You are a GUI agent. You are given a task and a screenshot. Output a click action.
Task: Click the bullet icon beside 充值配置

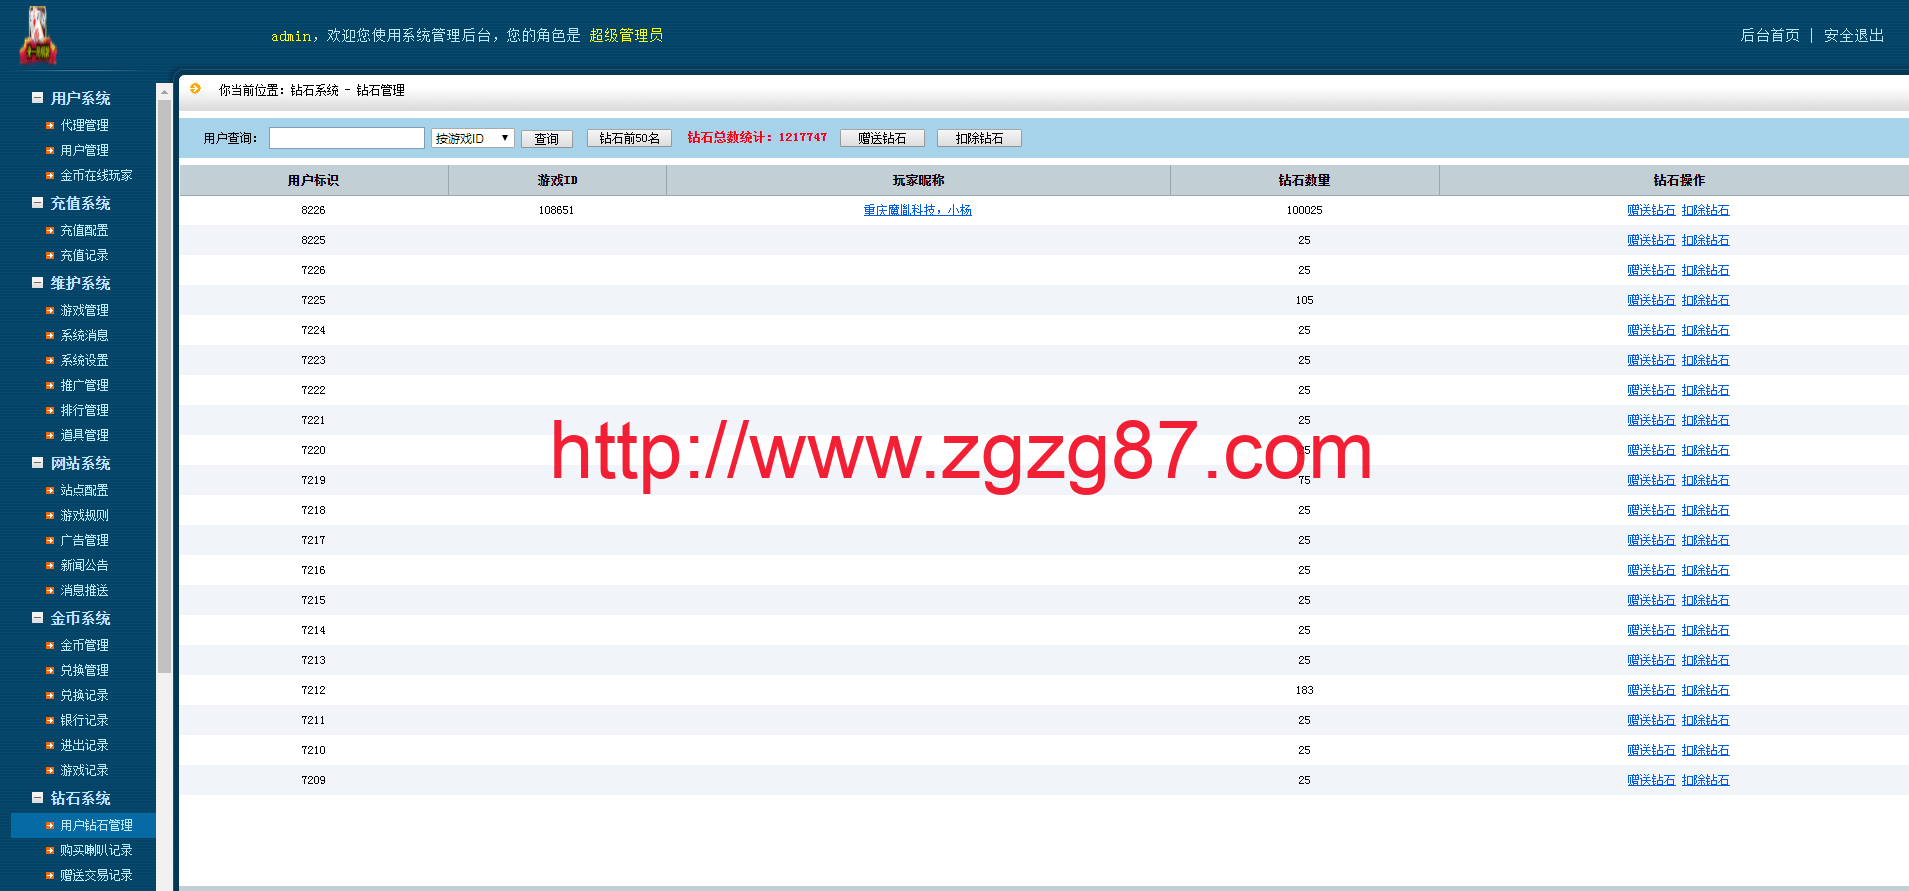tap(50, 230)
